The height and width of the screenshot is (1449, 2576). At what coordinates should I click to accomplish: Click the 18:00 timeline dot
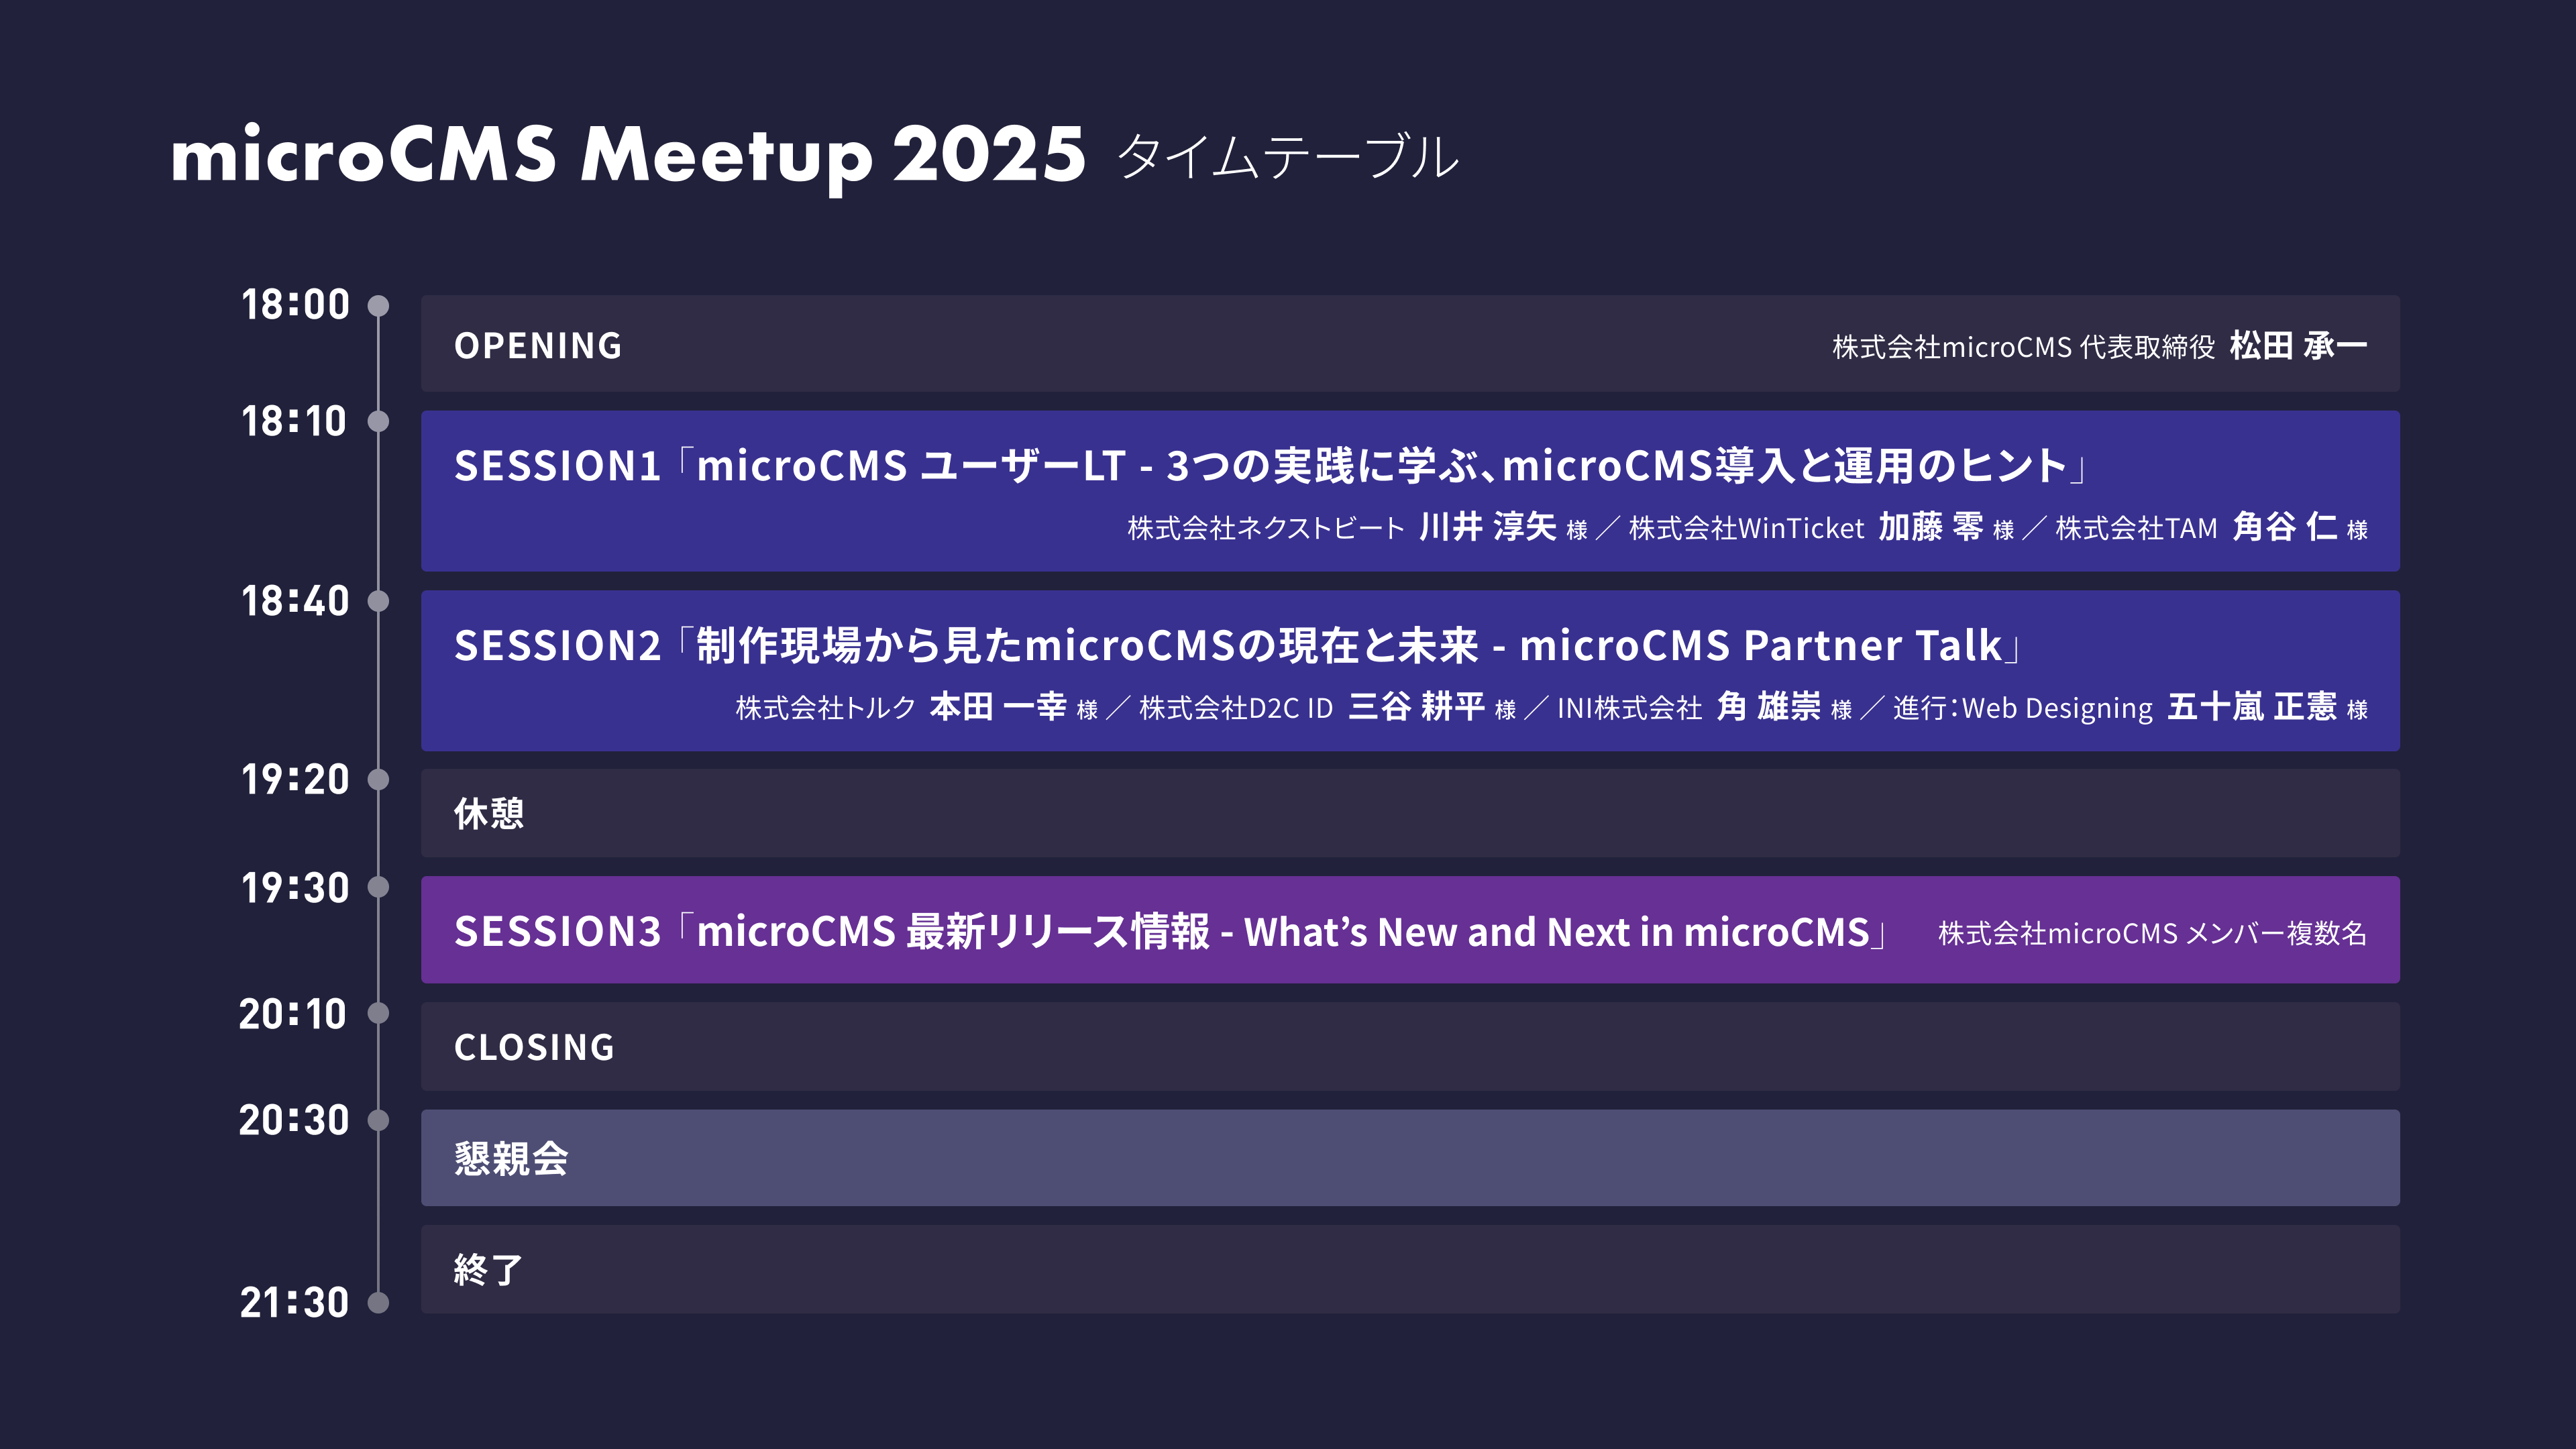(x=378, y=305)
